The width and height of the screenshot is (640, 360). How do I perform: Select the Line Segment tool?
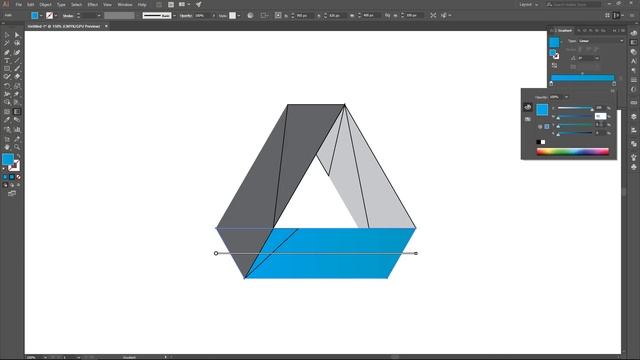point(17,60)
